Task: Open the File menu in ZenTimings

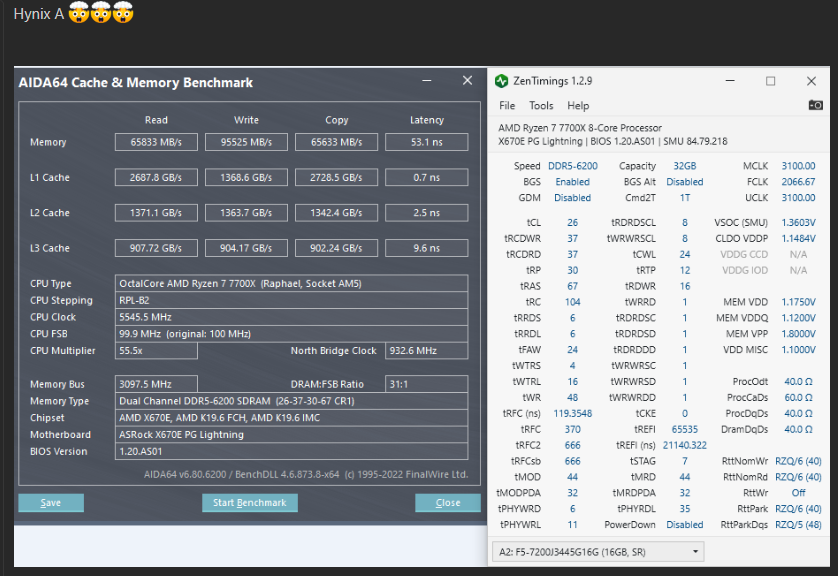Action: point(507,106)
